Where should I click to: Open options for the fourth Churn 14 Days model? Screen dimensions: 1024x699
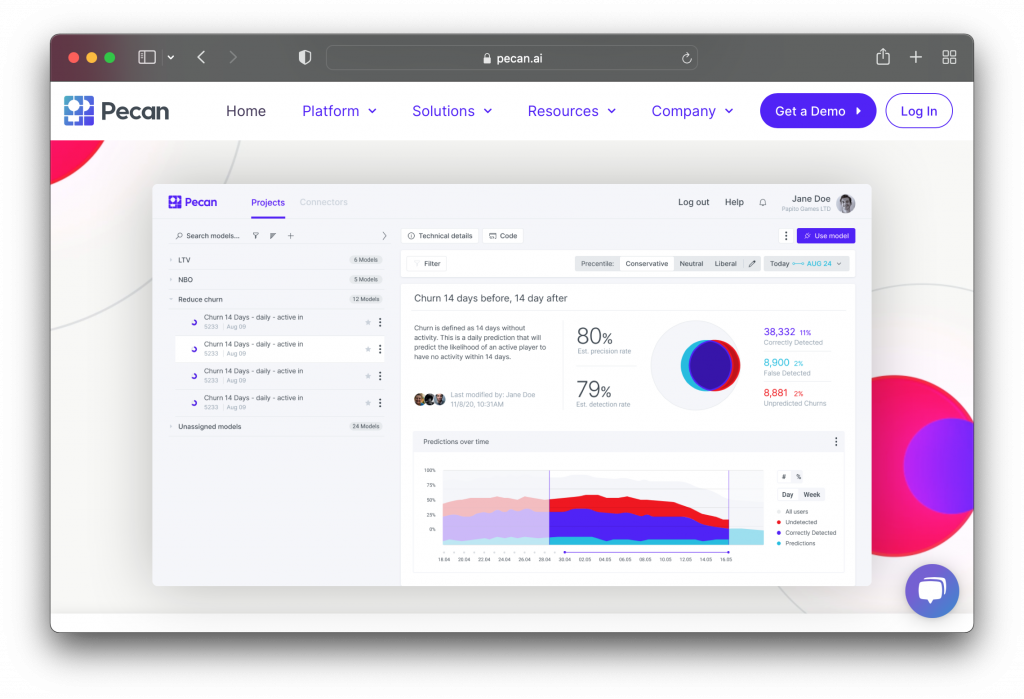coord(380,402)
